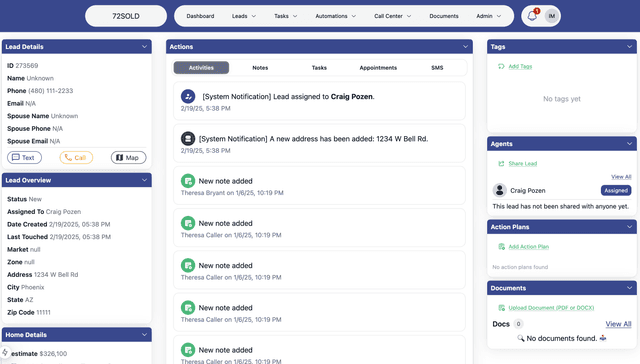
Task: Expand the Automations navigation dropdown
Action: (x=336, y=16)
